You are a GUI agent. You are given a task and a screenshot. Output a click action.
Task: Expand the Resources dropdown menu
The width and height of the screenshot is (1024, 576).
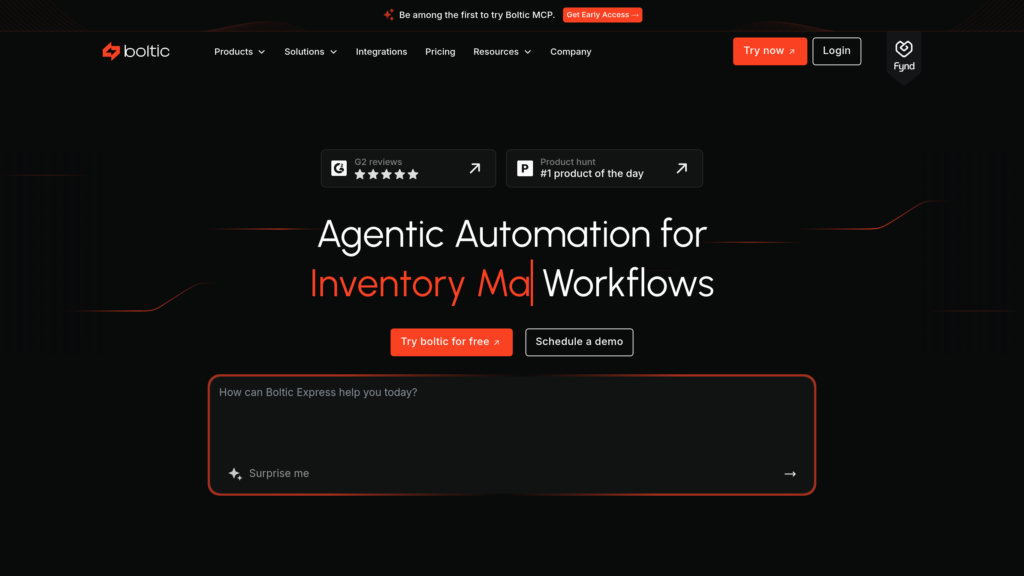click(502, 52)
